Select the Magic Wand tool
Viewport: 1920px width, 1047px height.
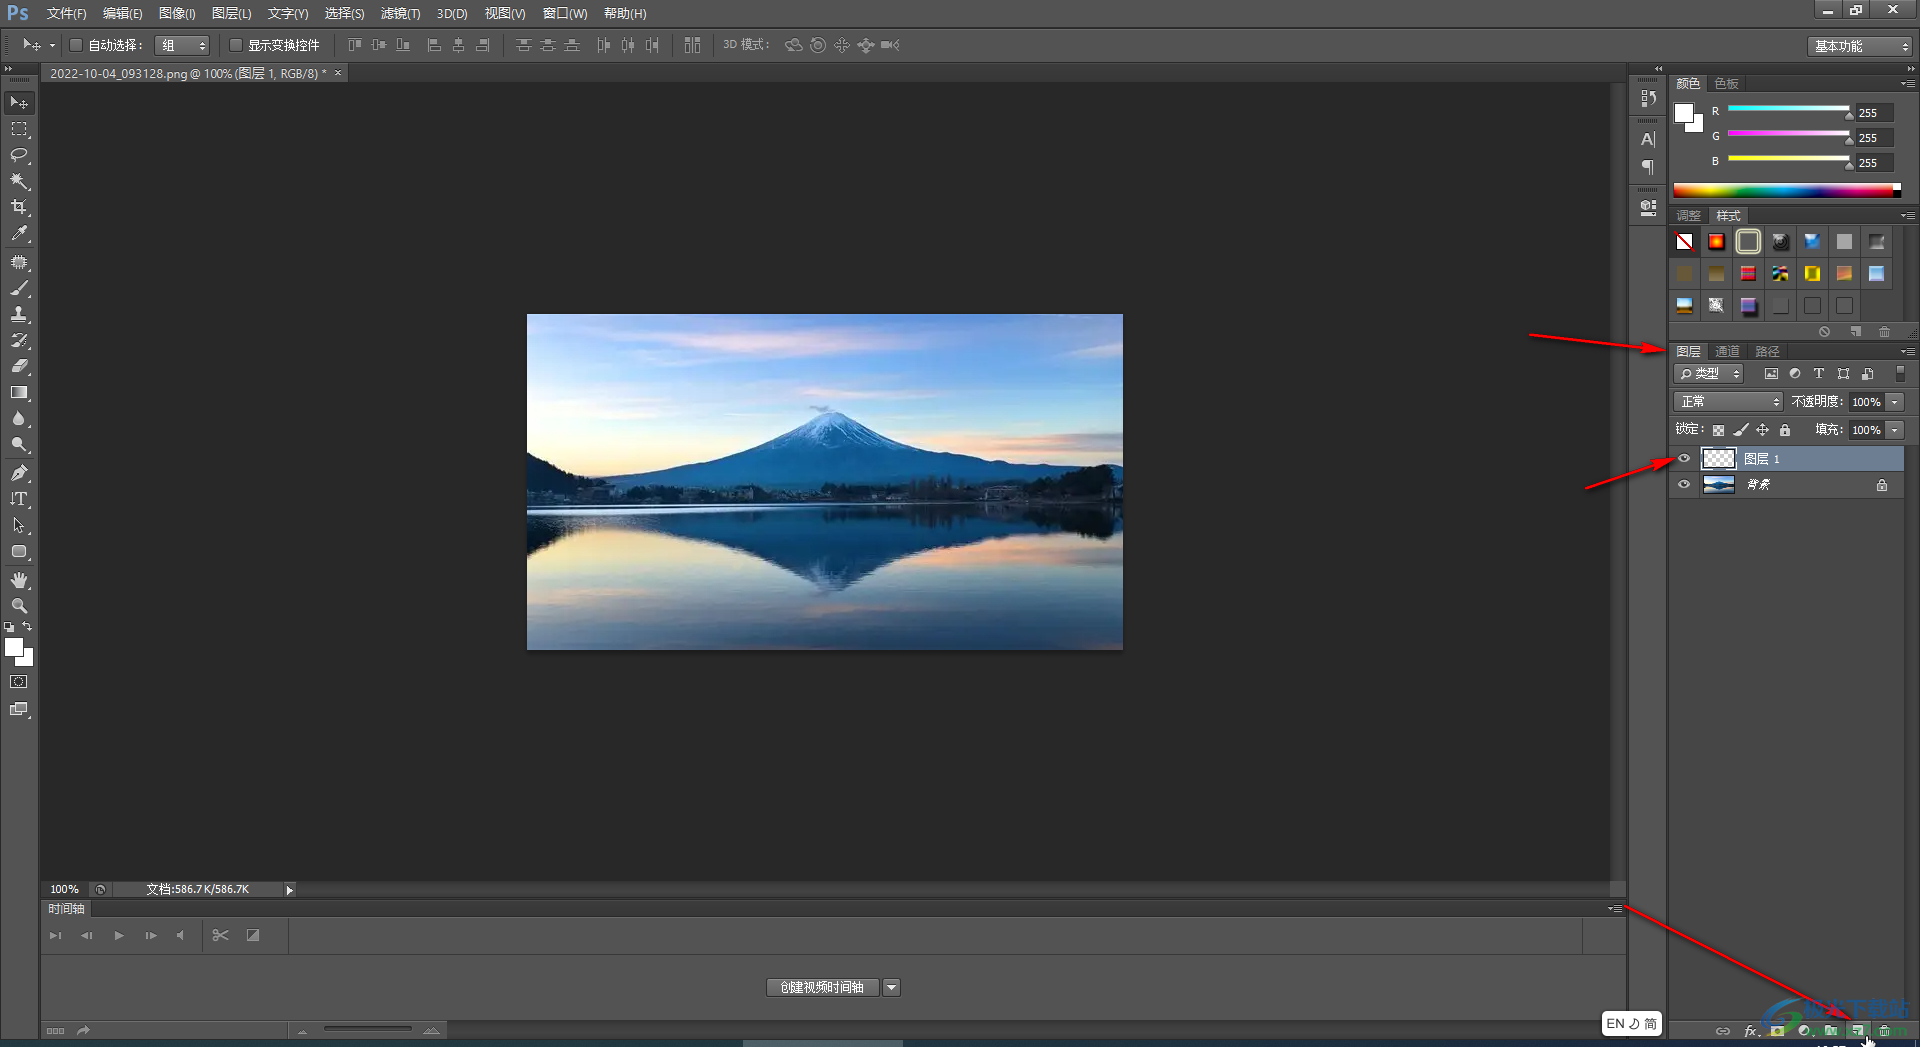(19, 182)
